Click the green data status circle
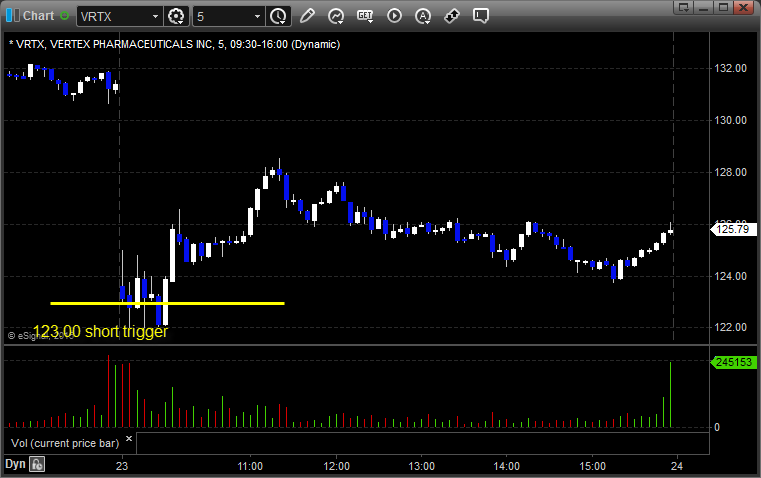This screenshot has width=761, height=478. 64,16
